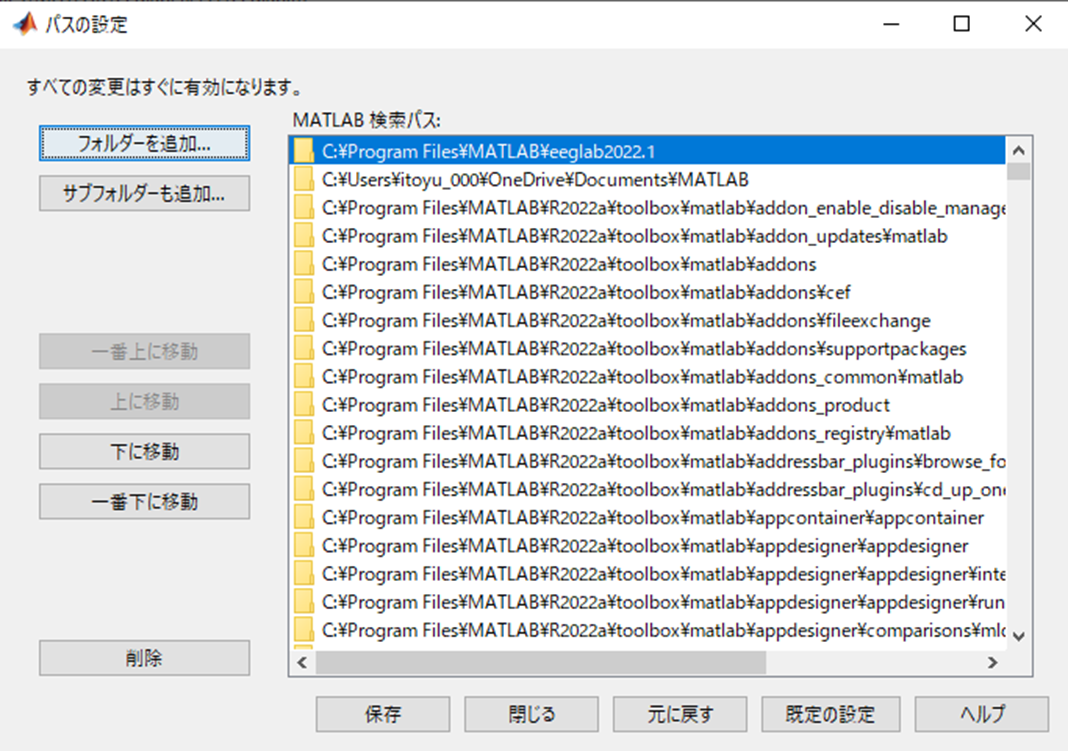
Task: Select path C:\Users\itoyu_000\OneDrive\Documents\MATLAB
Action: click(x=648, y=179)
